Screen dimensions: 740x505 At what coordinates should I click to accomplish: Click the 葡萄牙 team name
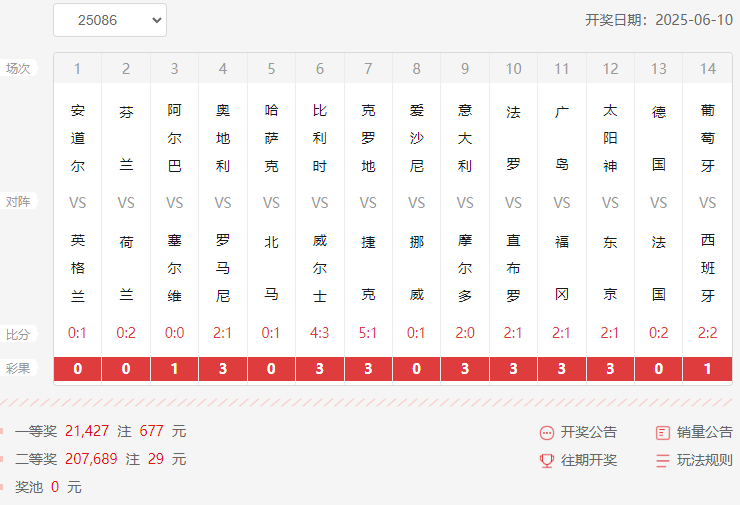click(707, 138)
